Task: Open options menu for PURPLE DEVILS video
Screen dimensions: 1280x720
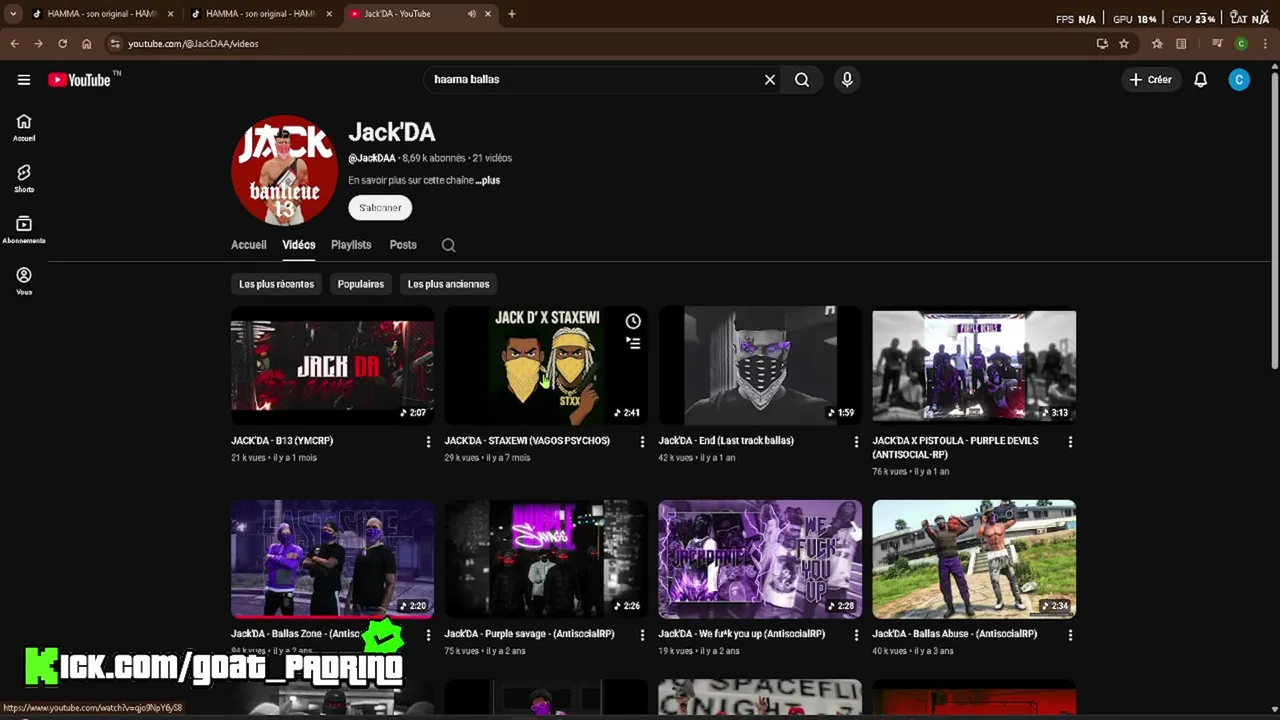Action: click(1070, 442)
